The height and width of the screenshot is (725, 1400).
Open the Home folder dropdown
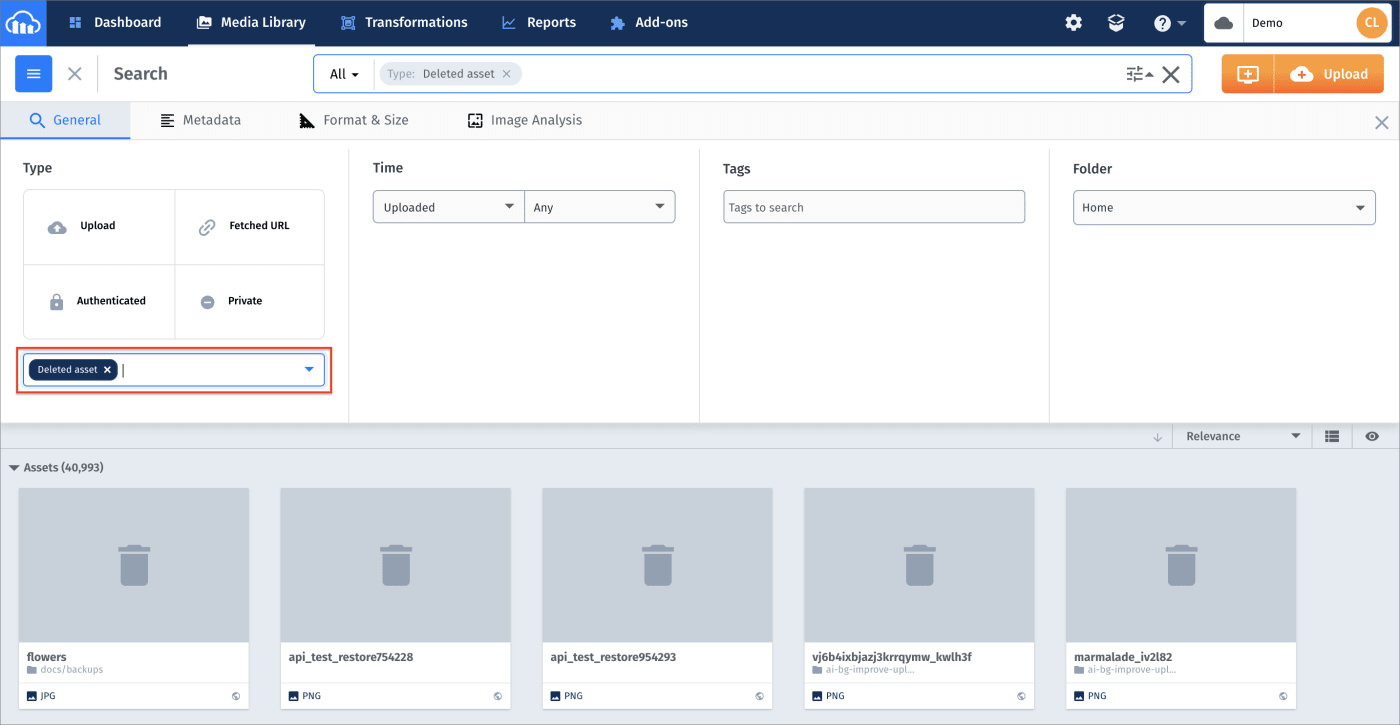pos(1224,207)
